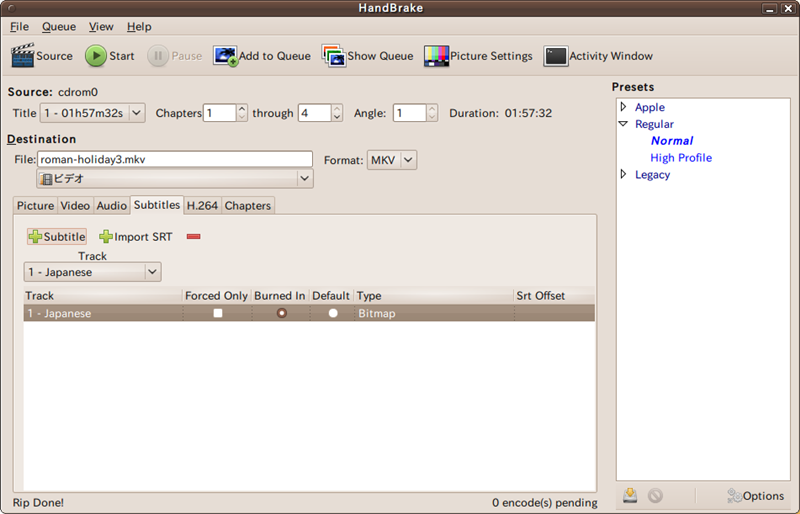
Task: Open the View menu
Action: tap(101, 27)
